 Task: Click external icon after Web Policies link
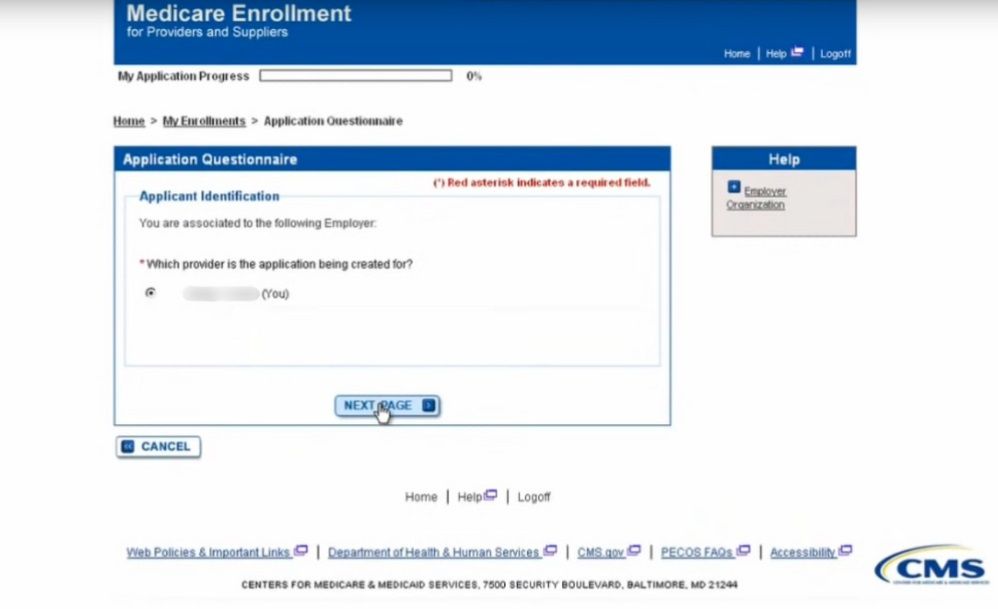301,550
